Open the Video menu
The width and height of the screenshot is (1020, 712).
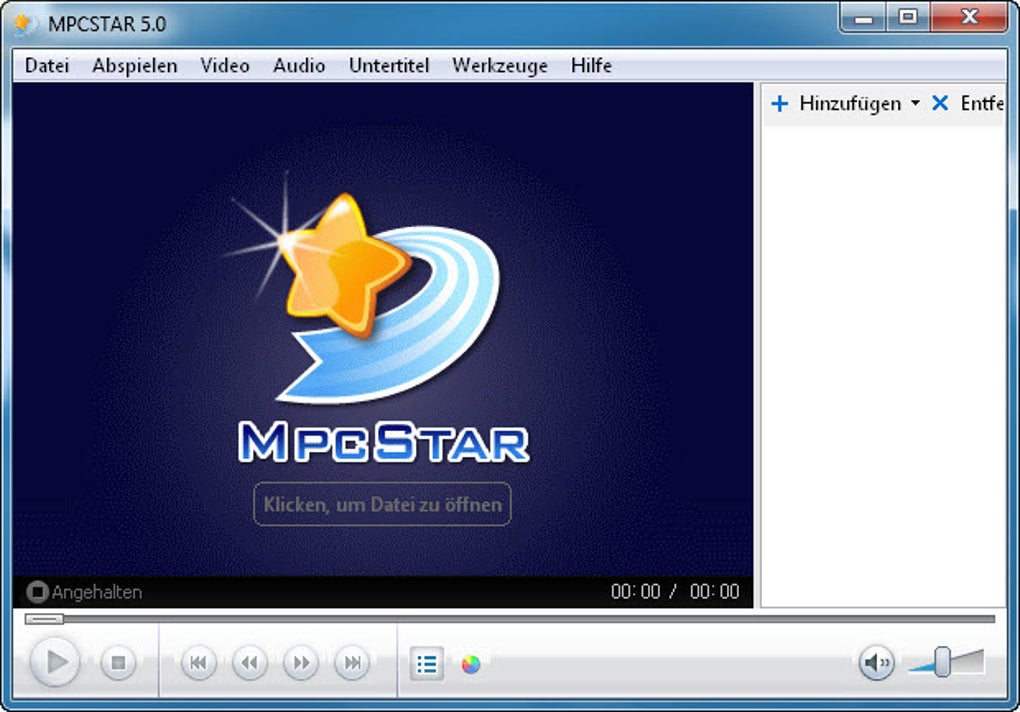pyautogui.click(x=225, y=66)
